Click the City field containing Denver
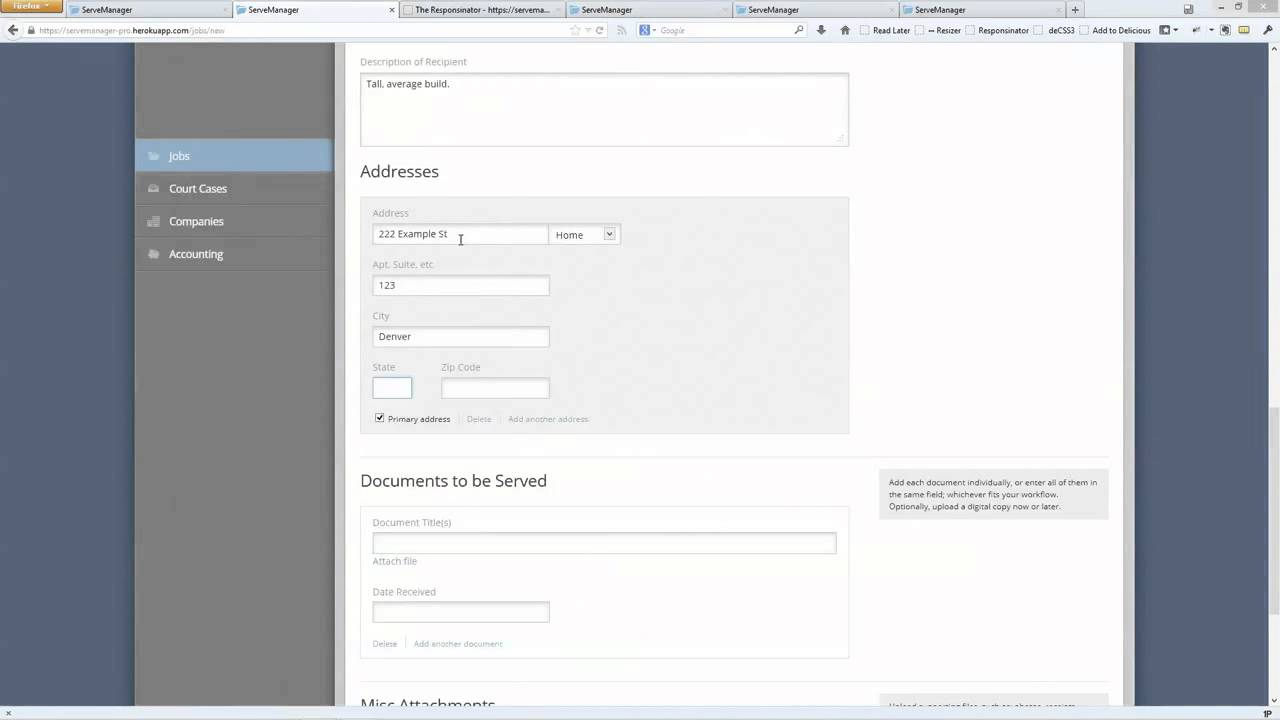This screenshot has width=1280, height=720. (461, 336)
